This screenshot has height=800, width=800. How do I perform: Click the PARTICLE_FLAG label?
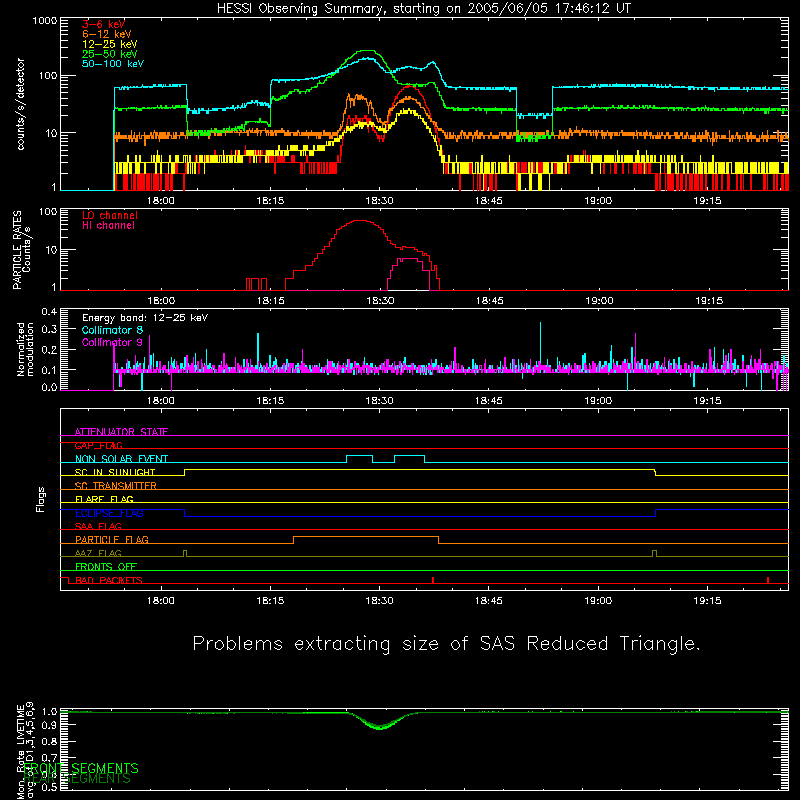(x=112, y=539)
